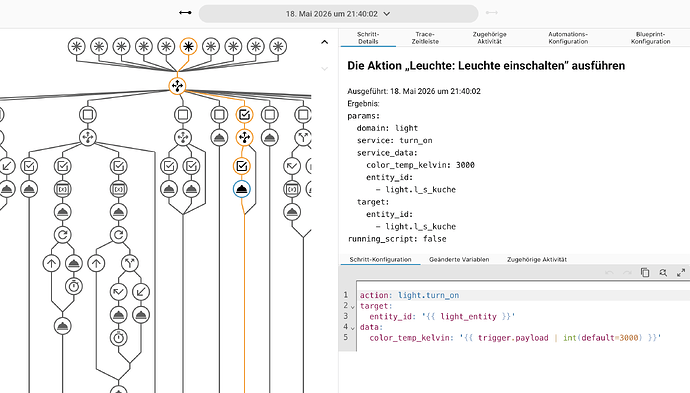Click the greyed-out next step down chevron
Image resolution: width=690 pixels, height=393 pixels.
click(324, 69)
